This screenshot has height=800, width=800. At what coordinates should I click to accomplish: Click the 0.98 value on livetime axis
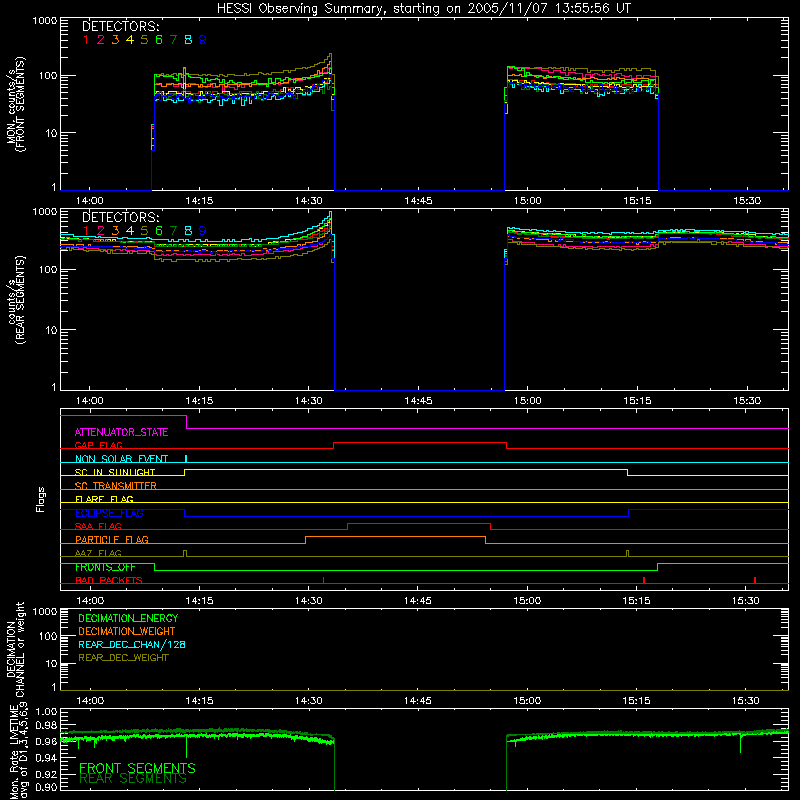click(47, 726)
